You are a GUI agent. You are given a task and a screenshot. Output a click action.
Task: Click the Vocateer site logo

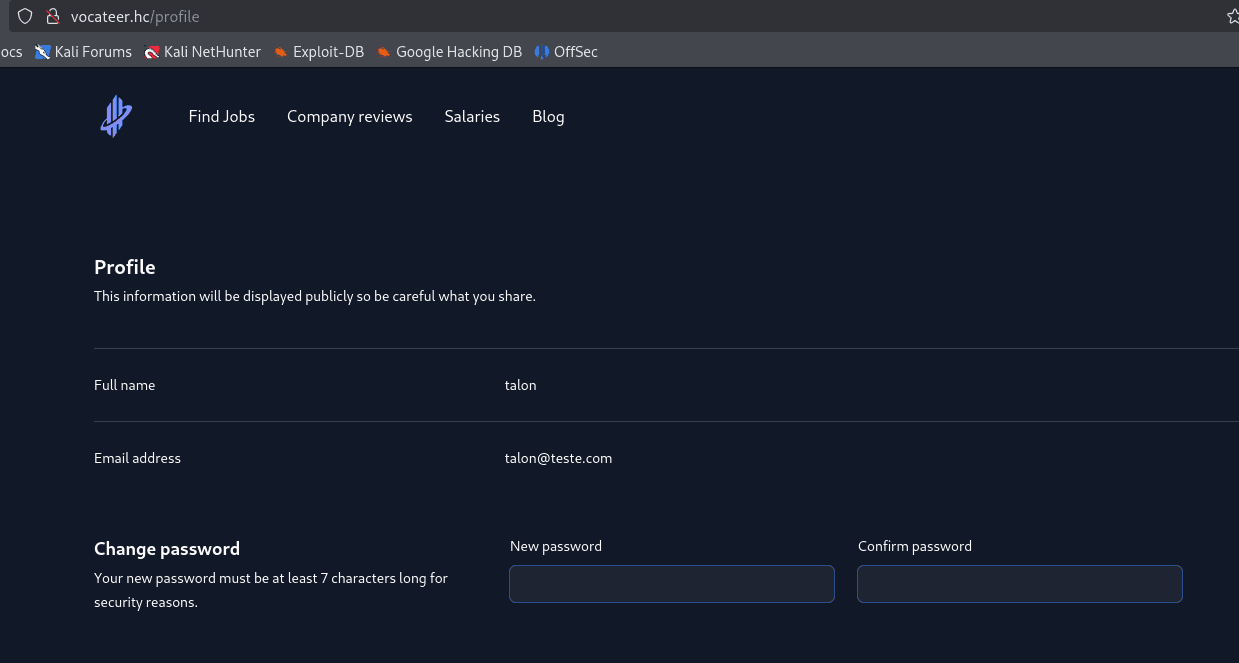click(x=116, y=116)
